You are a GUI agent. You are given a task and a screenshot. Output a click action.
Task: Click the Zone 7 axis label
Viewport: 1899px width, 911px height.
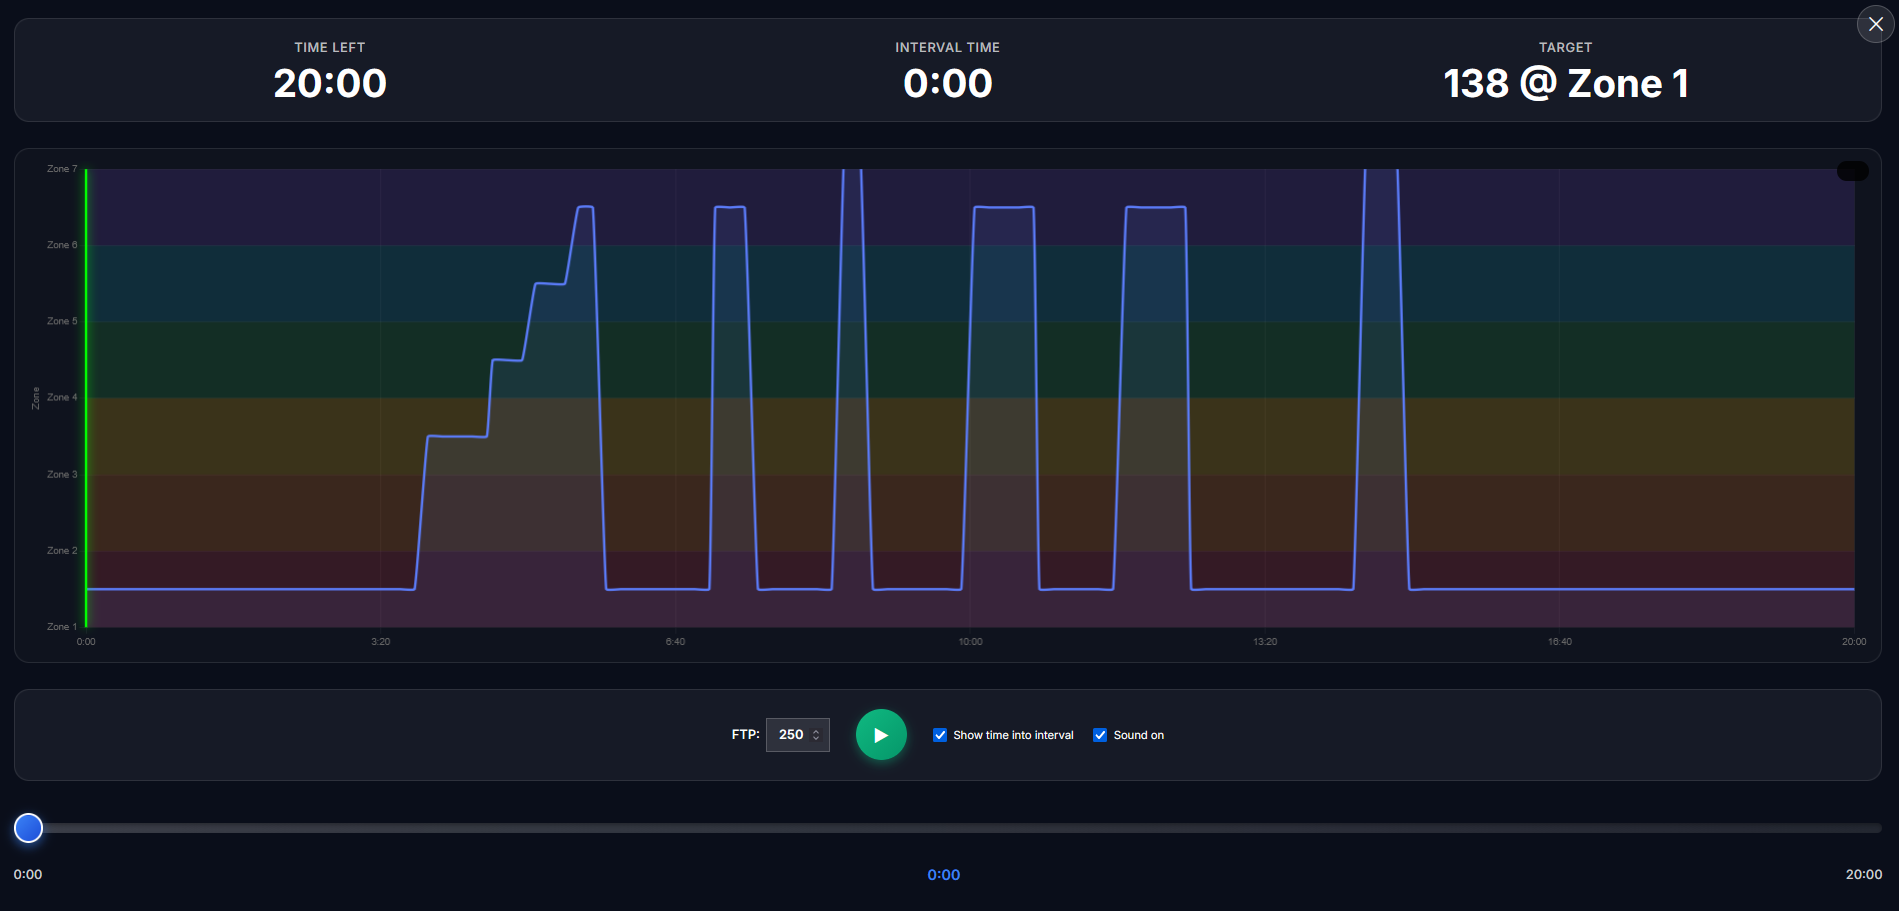click(x=61, y=169)
